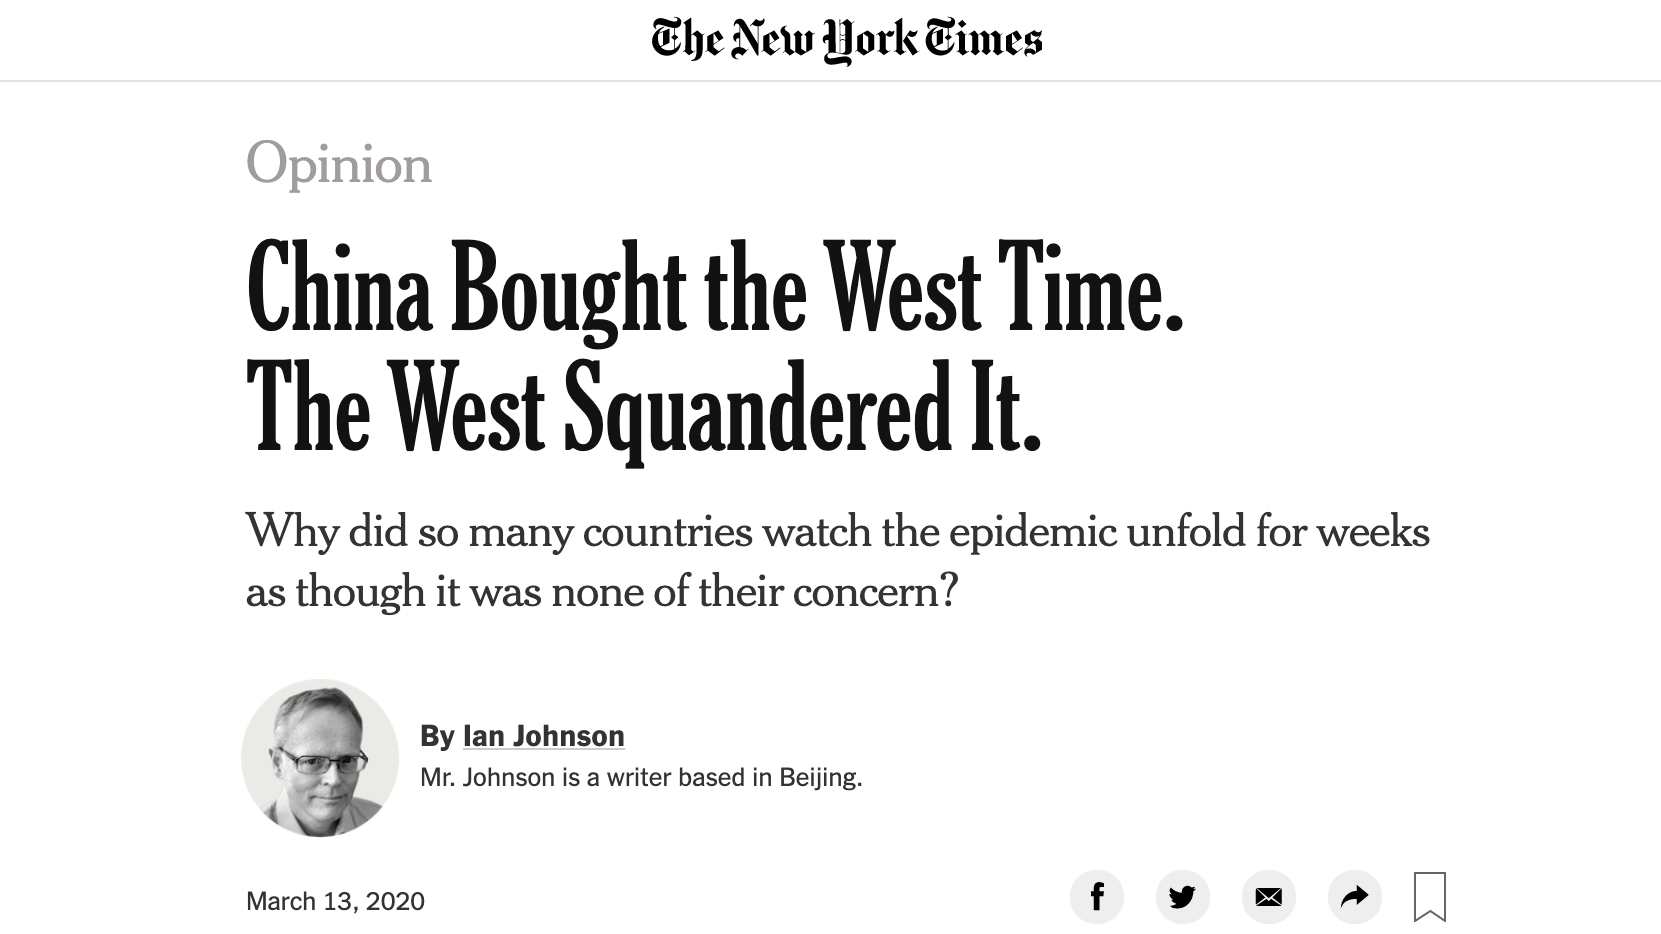Click the word "By" in the byline

click(437, 737)
